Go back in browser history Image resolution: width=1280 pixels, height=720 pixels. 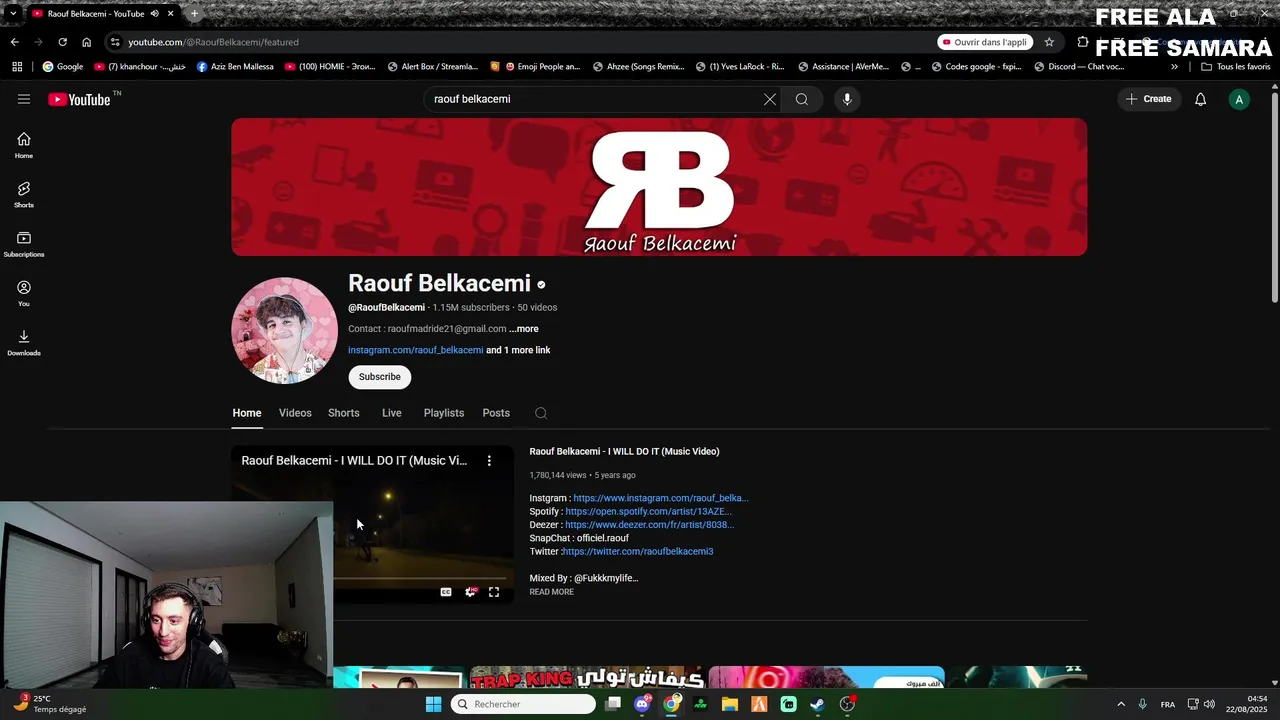click(x=14, y=42)
